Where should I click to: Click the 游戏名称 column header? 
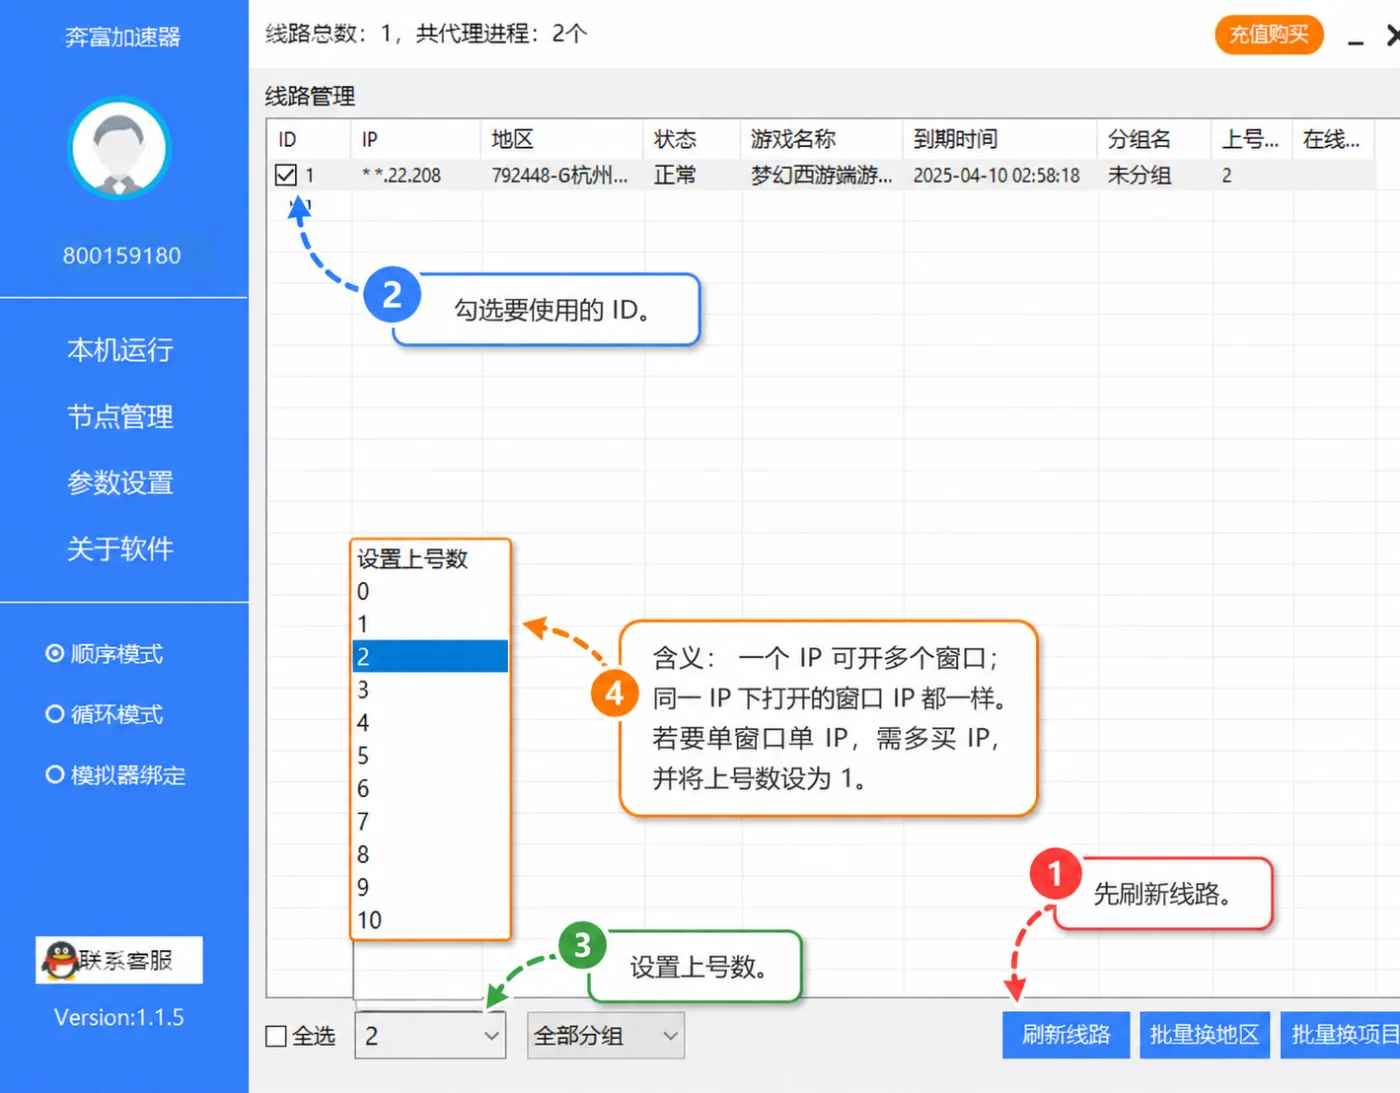[822, 139]
